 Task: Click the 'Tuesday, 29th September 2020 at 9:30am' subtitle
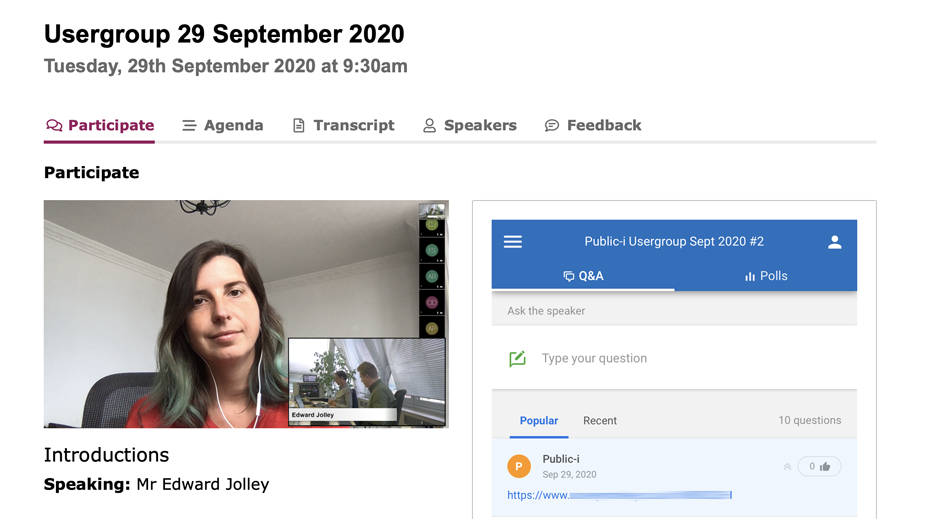[x=225, y=66]
